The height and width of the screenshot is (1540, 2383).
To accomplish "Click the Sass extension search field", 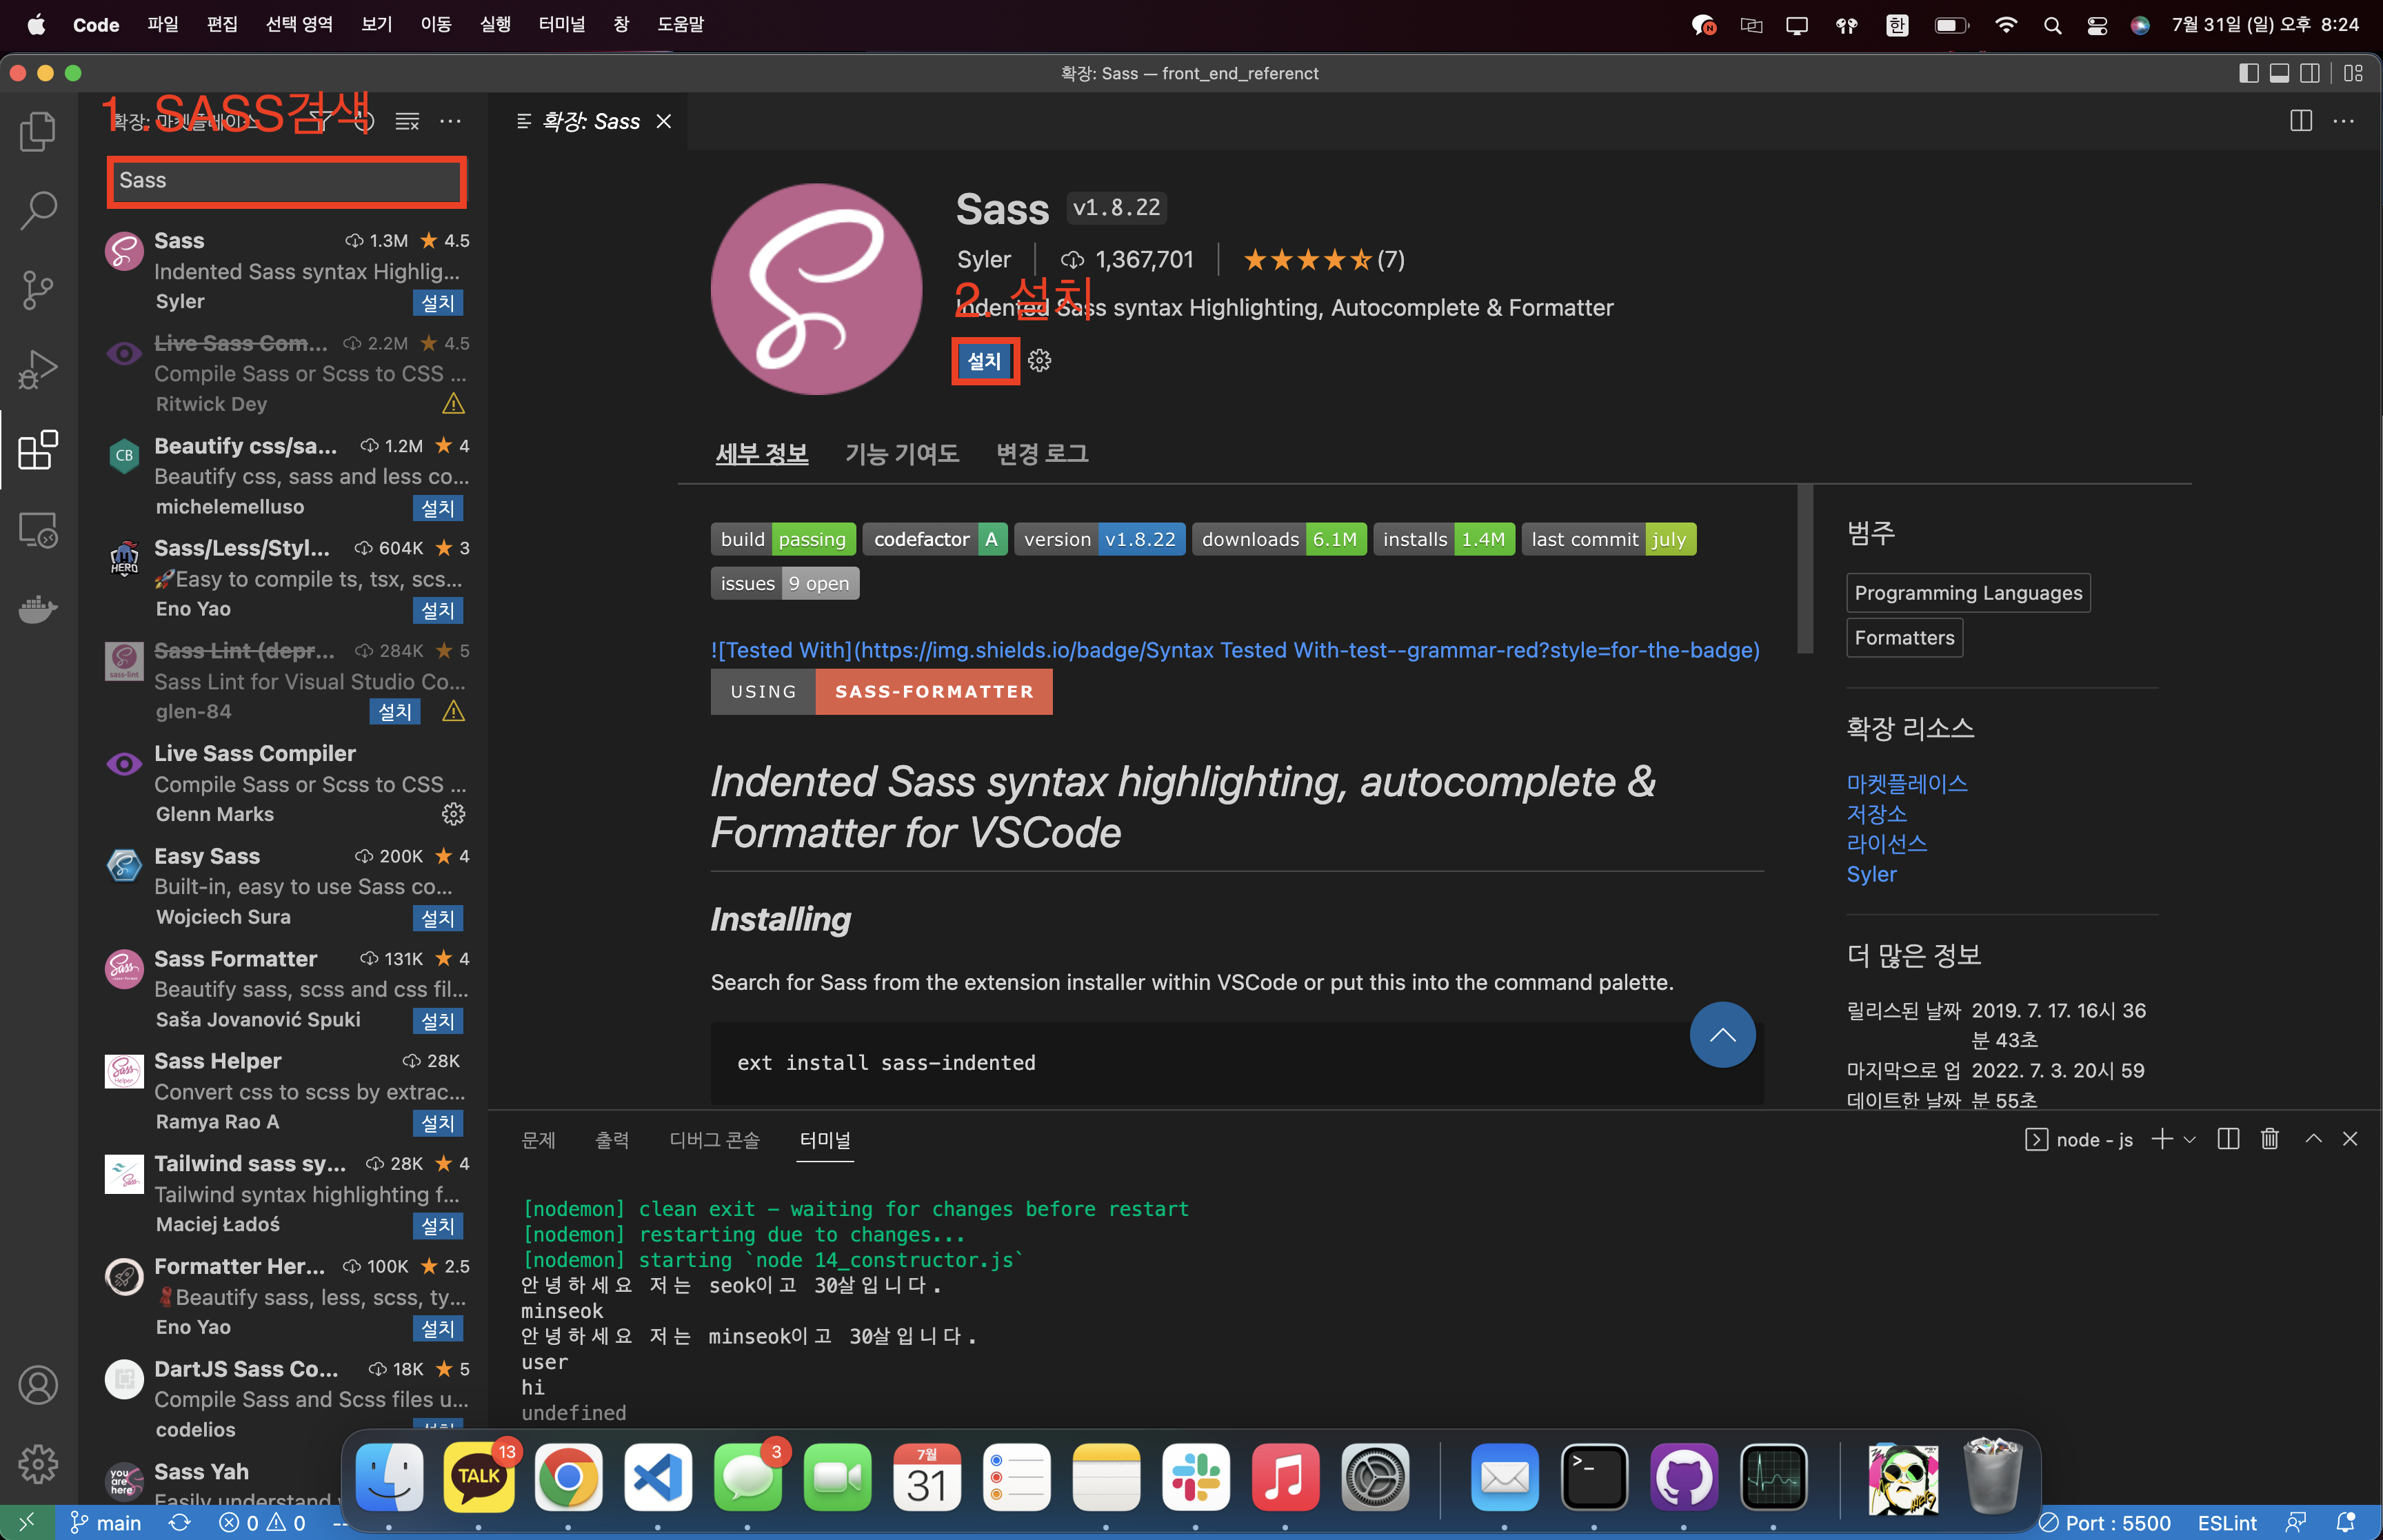I will tap(286, 181).
